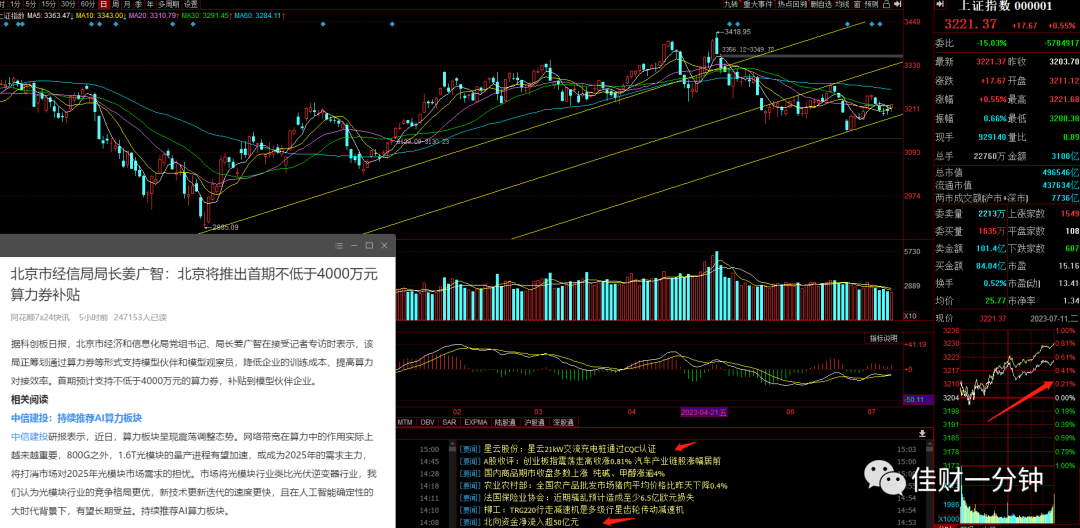Switch chart to 1分 period

15,4
